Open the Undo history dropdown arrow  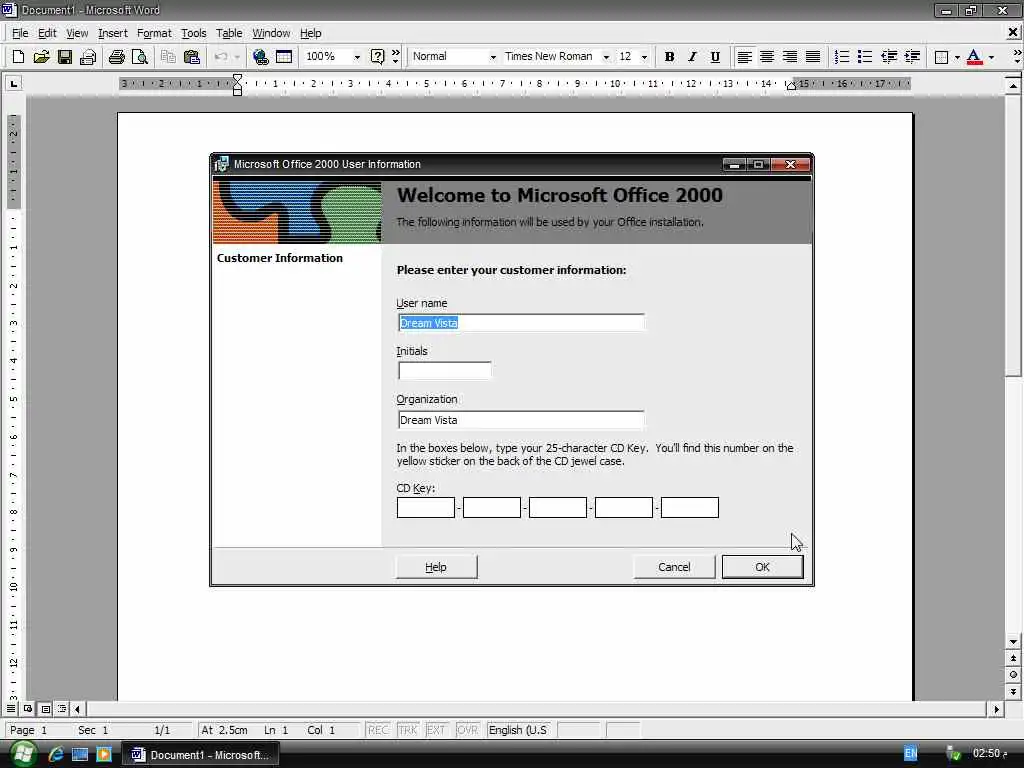pos(237,57)
